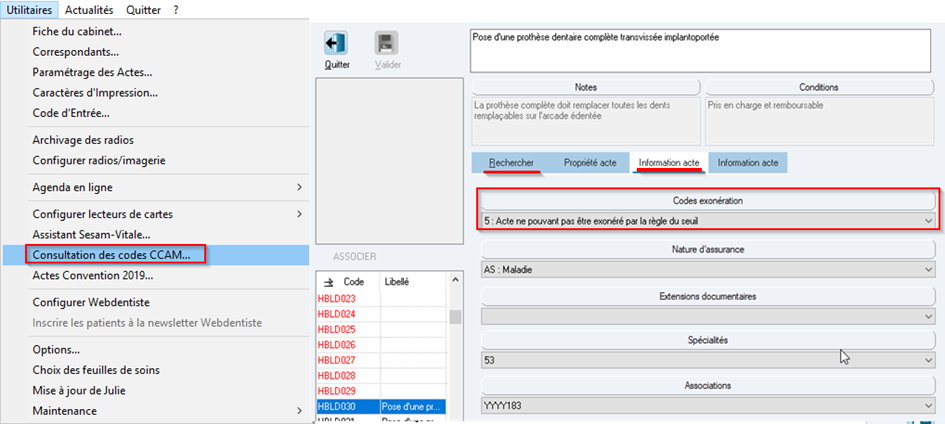
Task: Click the Conditions text area
Action: pos(818,121)
